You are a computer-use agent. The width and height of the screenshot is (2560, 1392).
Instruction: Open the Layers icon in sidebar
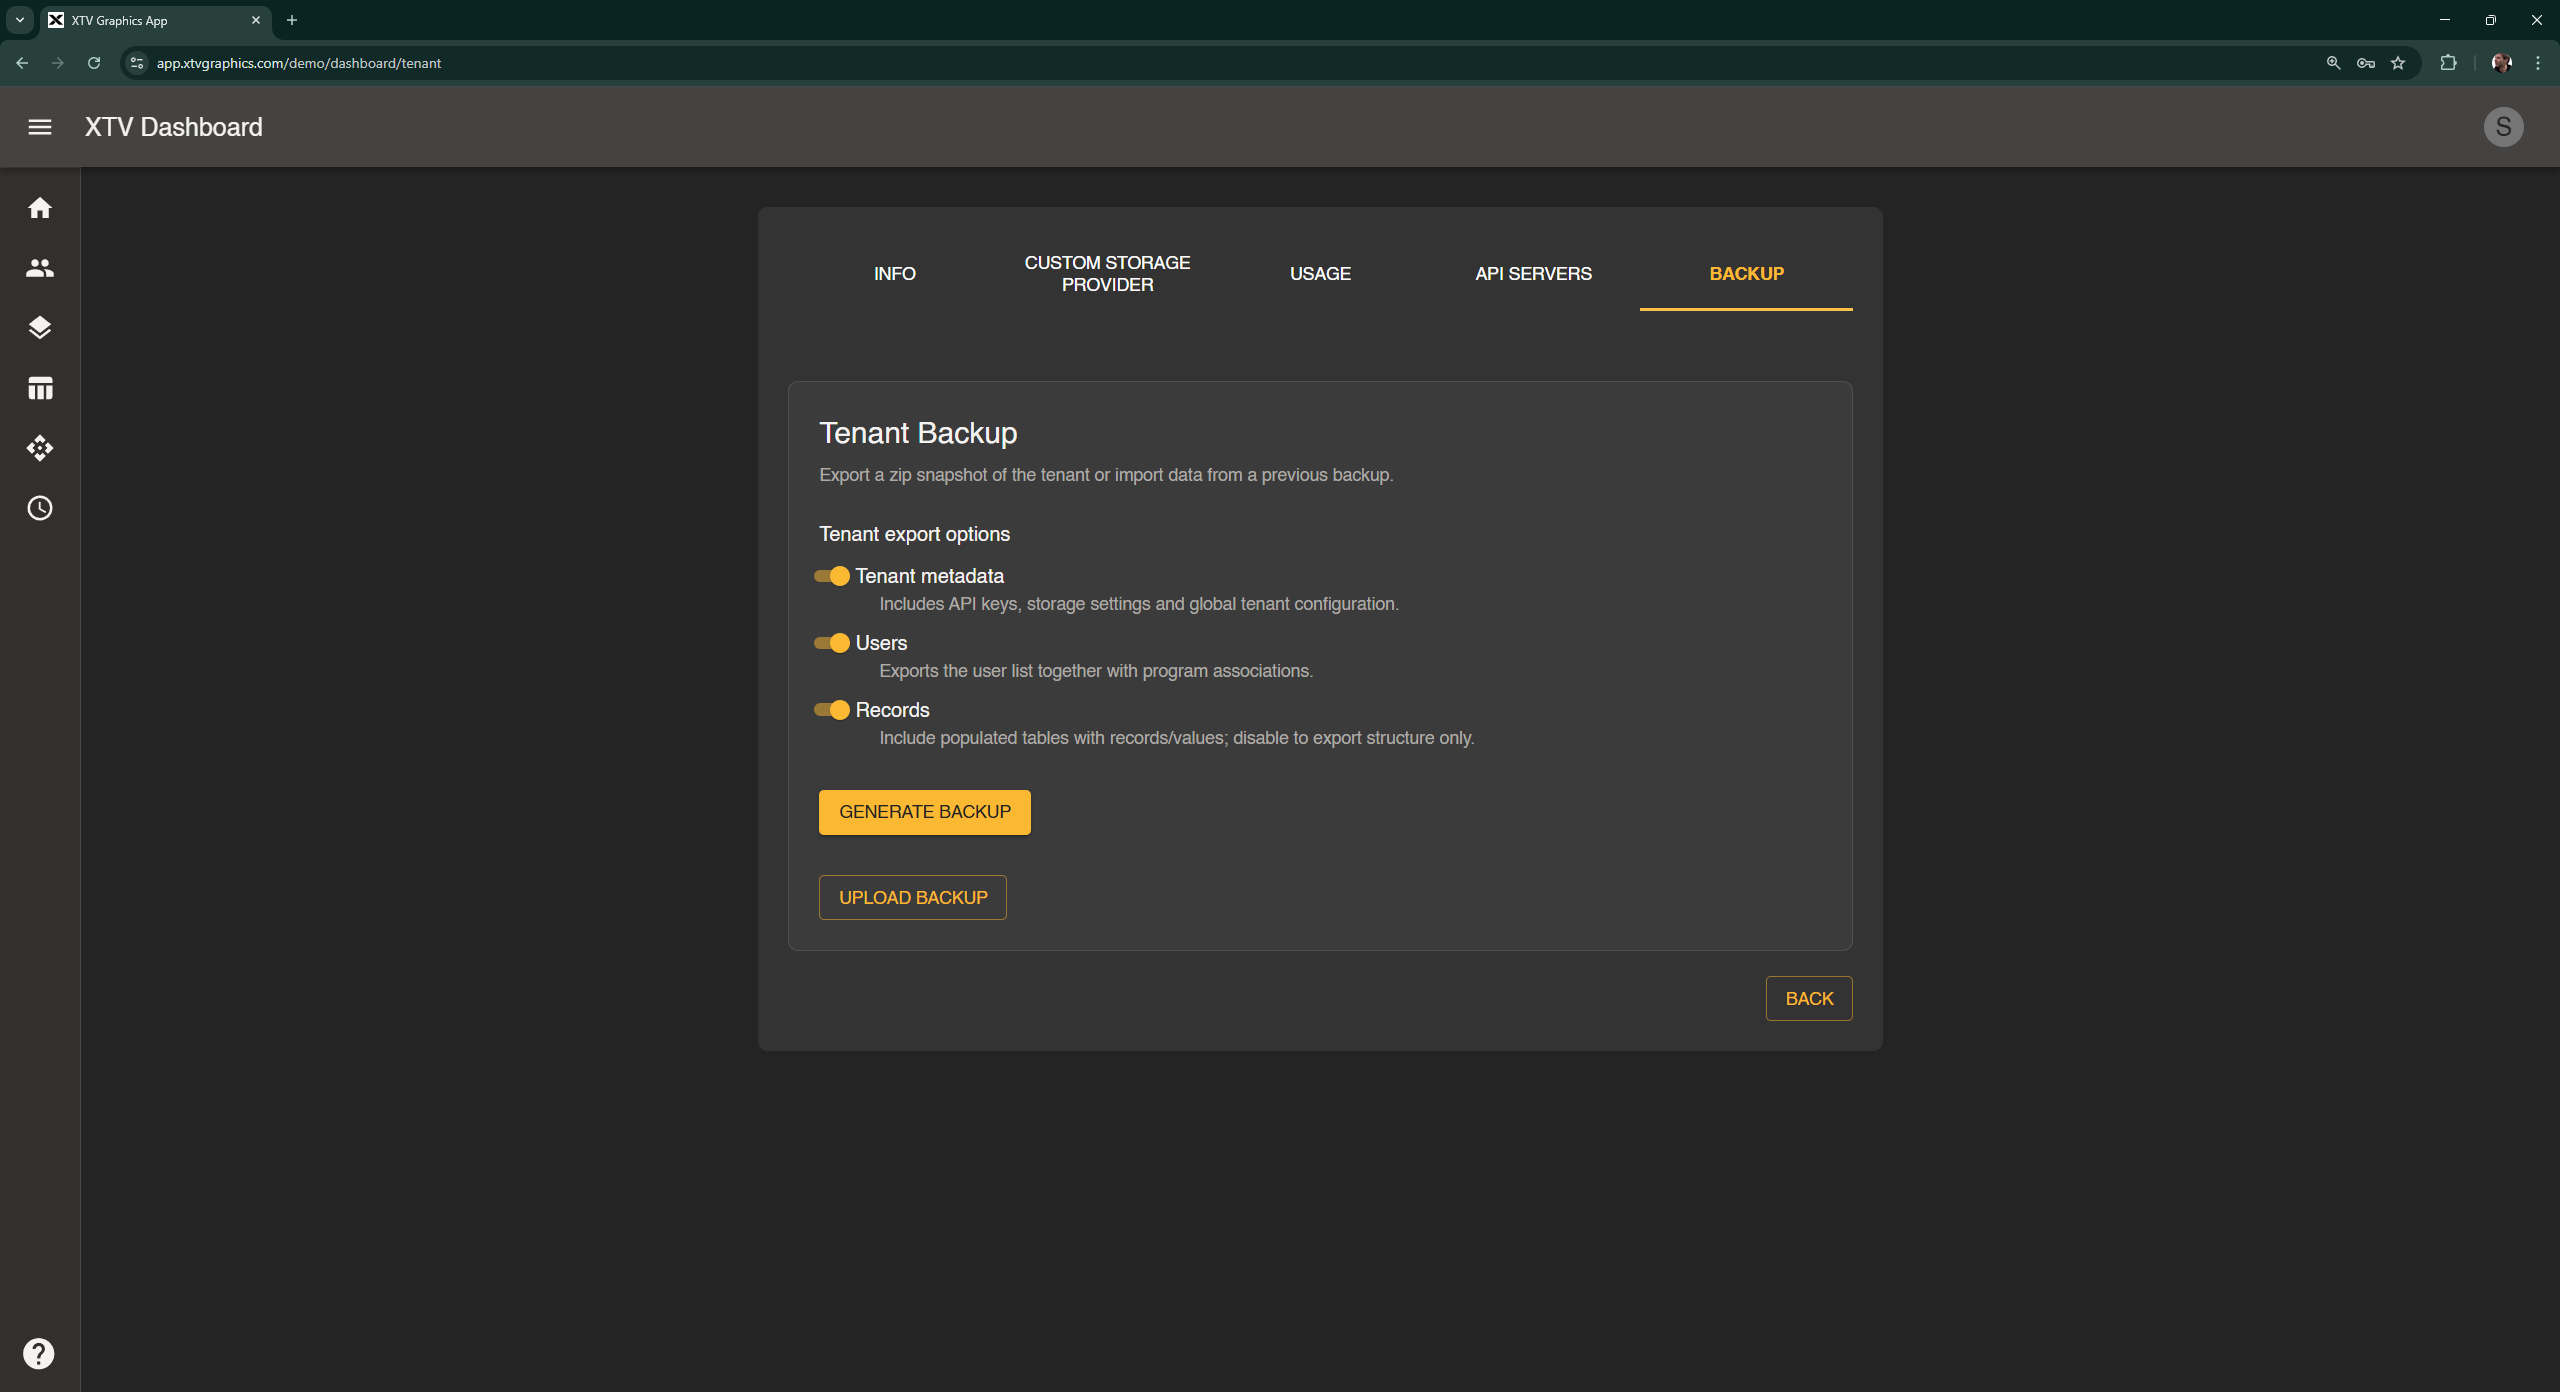(x=40, y=328)
